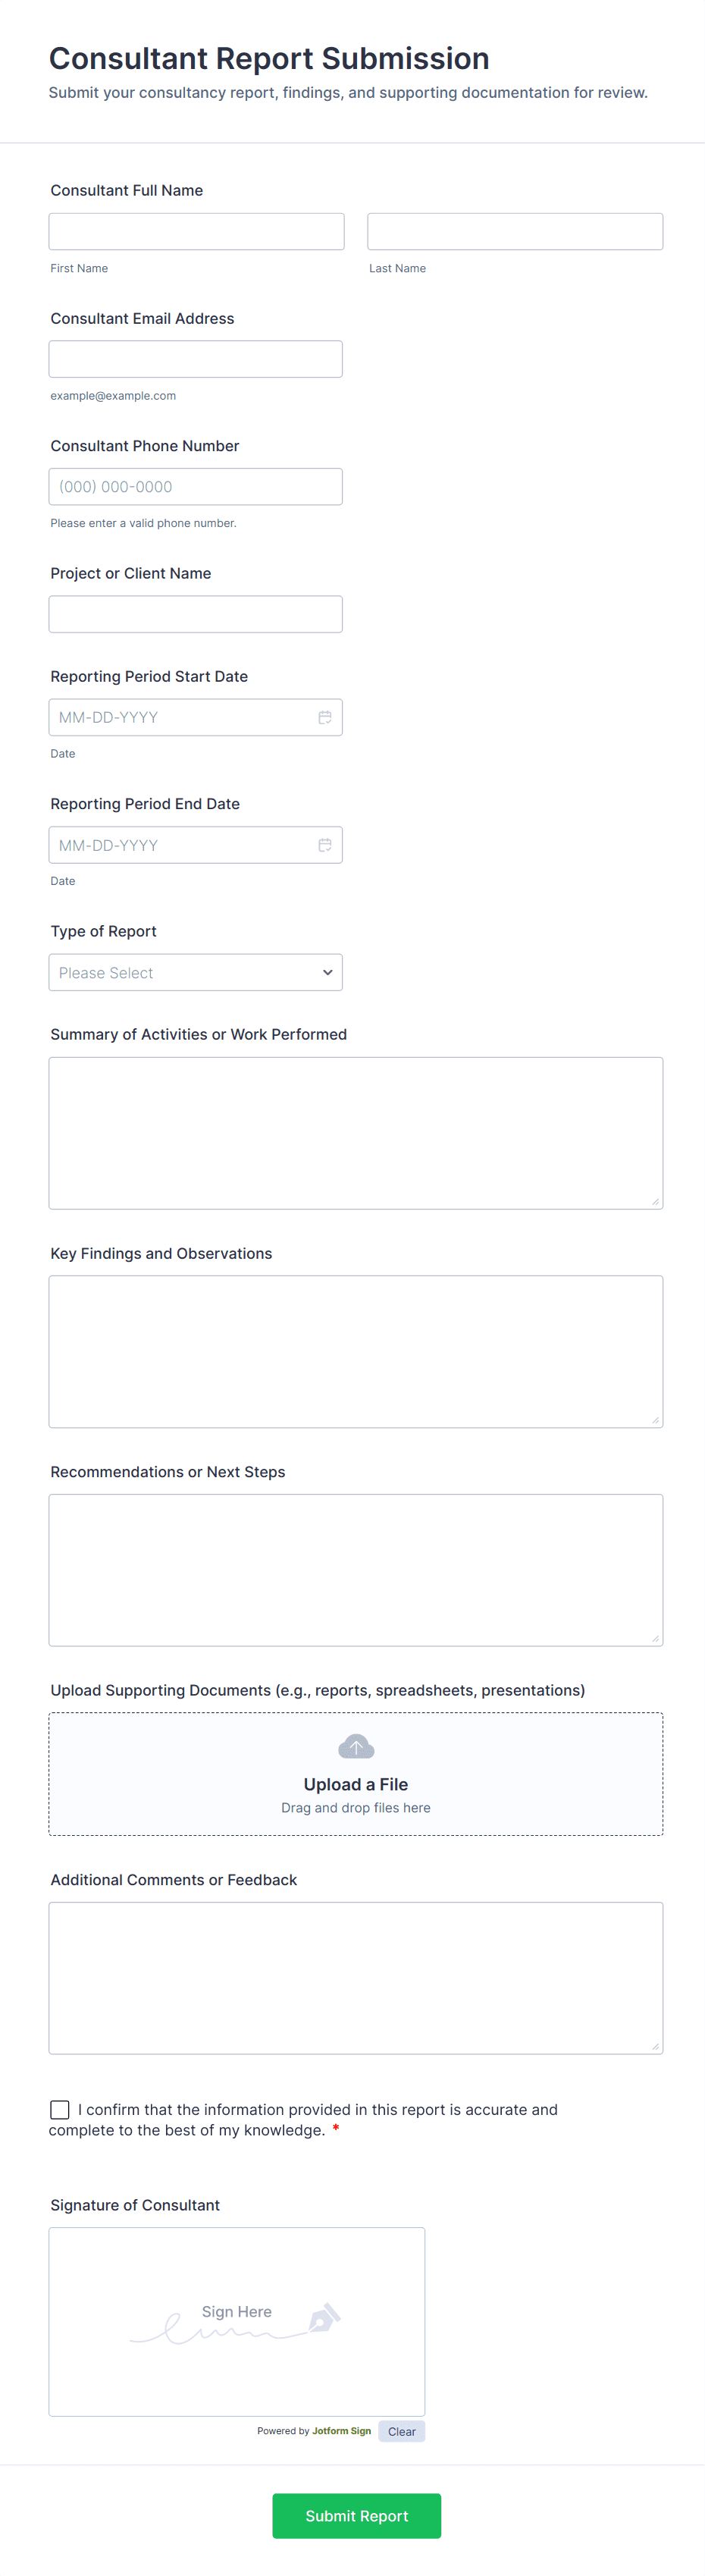Click the Key Findings and Observations text area
Image resolution: width=705 pixels, height=2576 pixels.
tap(355, 1351)
